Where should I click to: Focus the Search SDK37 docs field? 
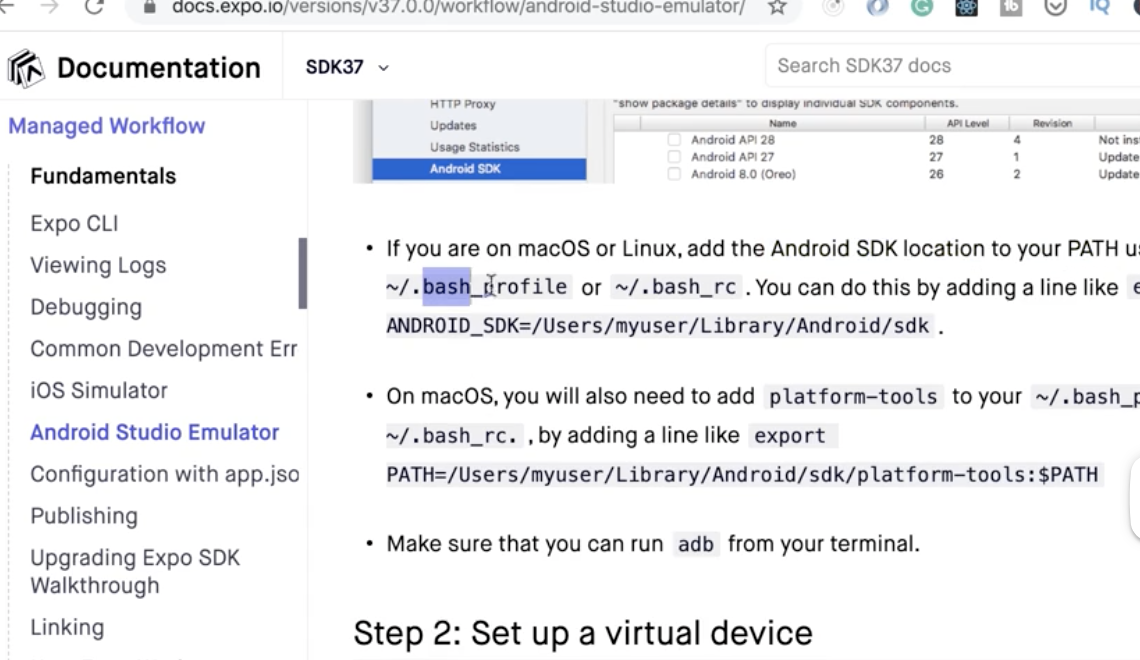[x=952, y=65]
